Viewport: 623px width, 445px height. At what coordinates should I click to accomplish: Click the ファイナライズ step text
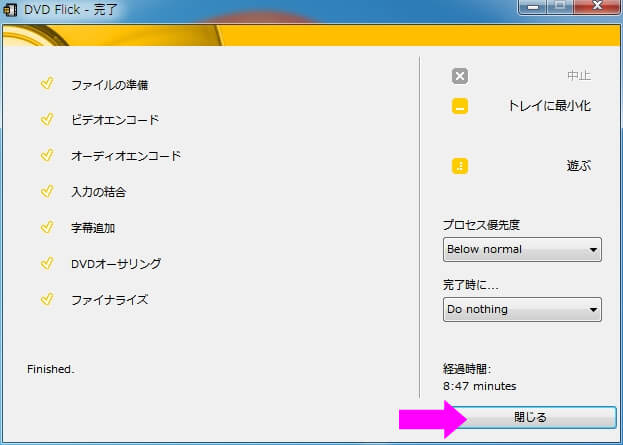click(110, 300)
